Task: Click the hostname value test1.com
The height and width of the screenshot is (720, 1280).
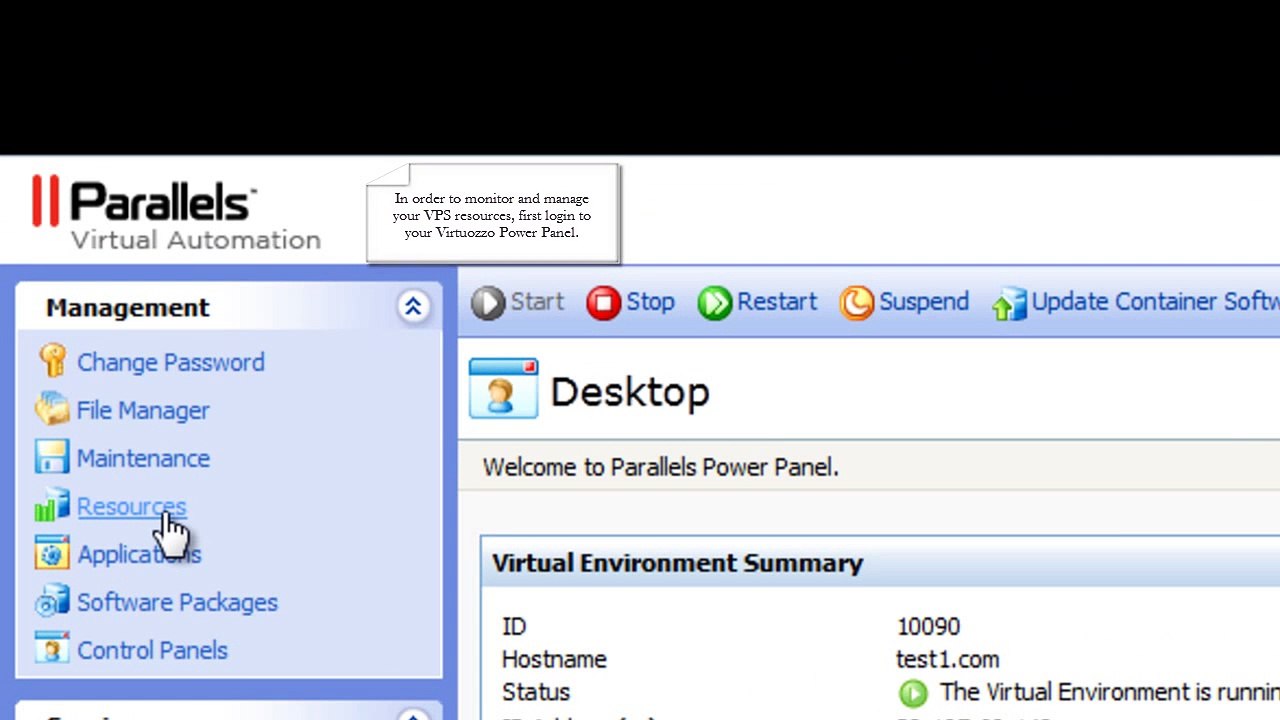Action: (947, 659)
